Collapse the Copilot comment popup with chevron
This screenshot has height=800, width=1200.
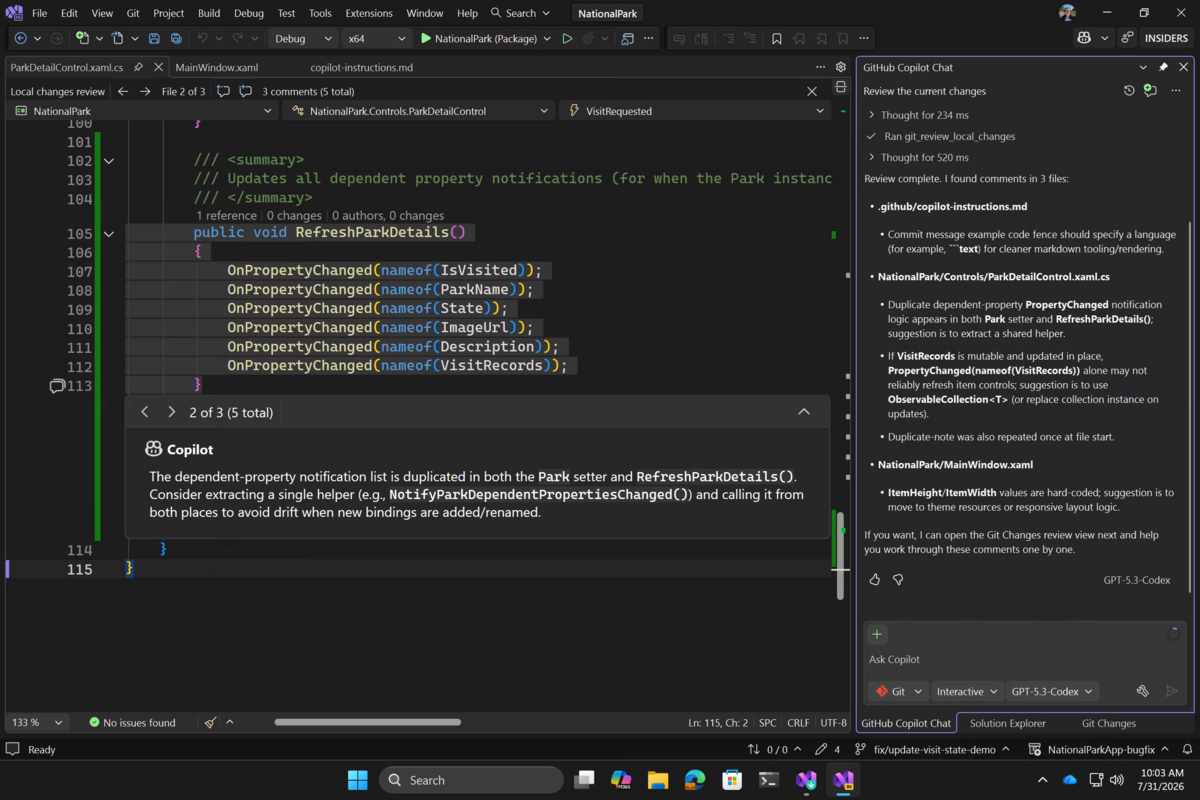[804, 412]
